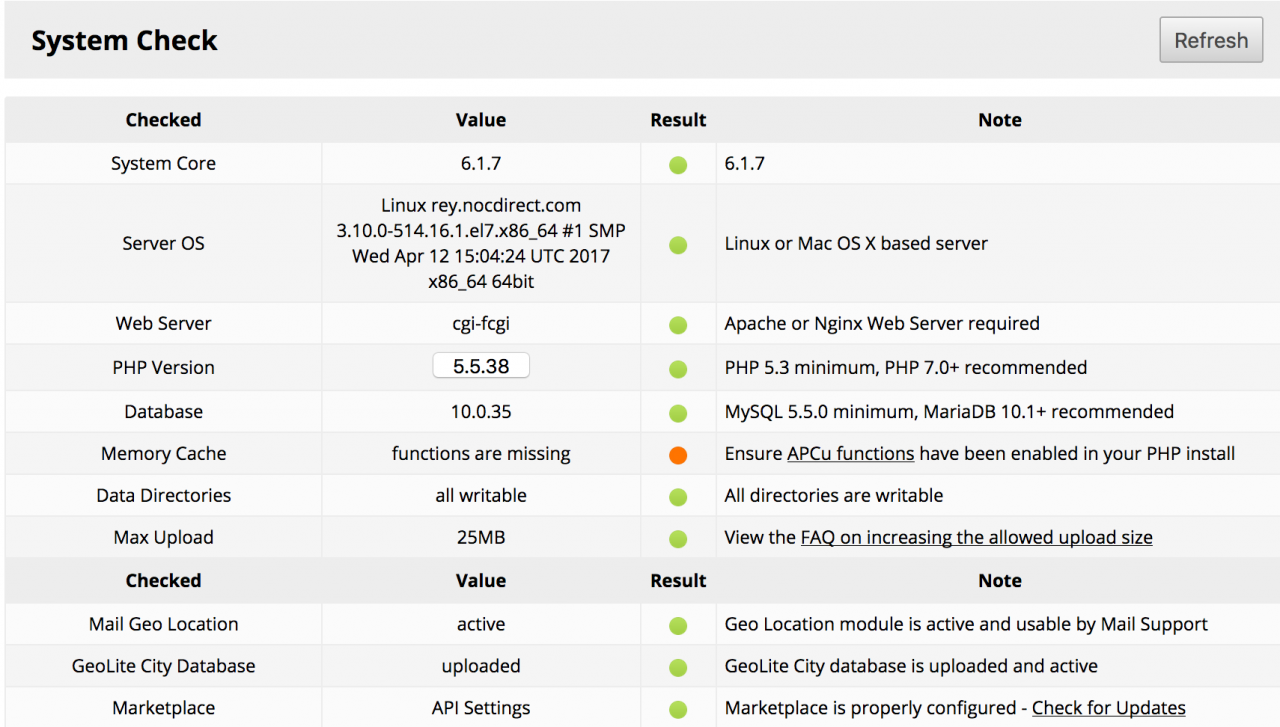This screenshot has height=727, width=1280.
Task: Click the first Checked column header
Action: point(163,120)
